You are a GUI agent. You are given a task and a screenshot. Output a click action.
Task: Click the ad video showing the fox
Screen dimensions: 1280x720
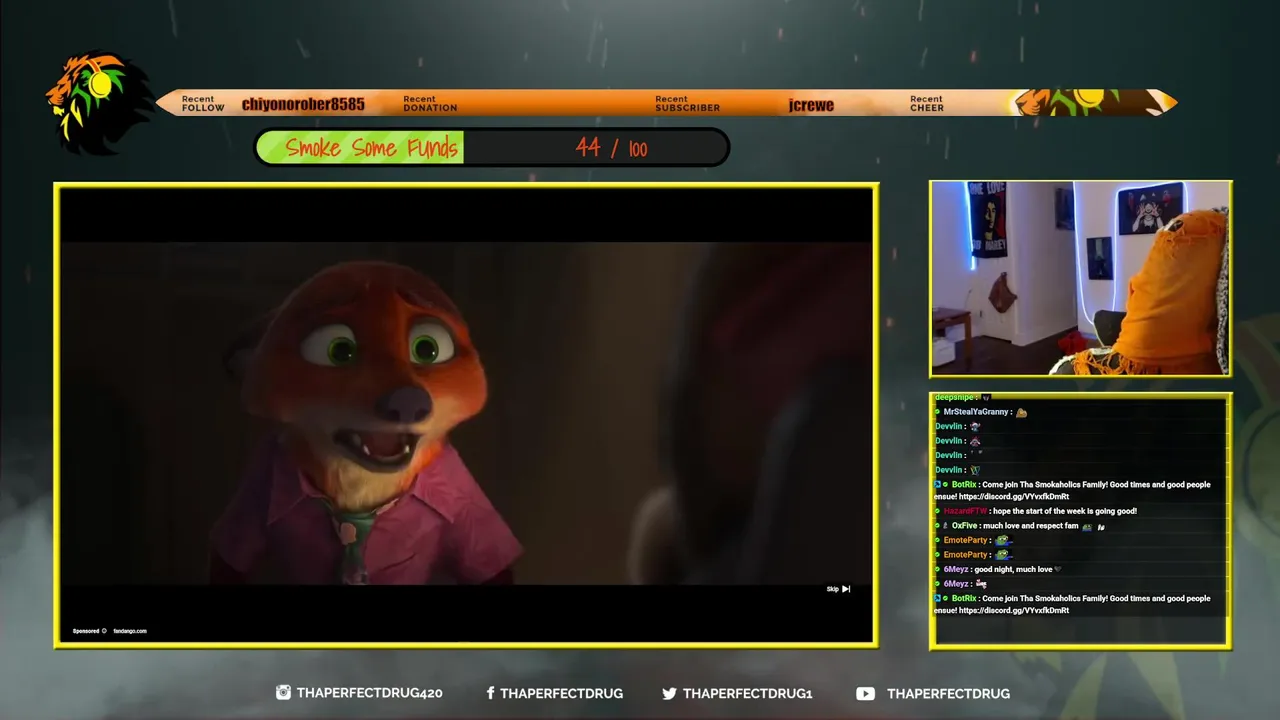(466, 413)
